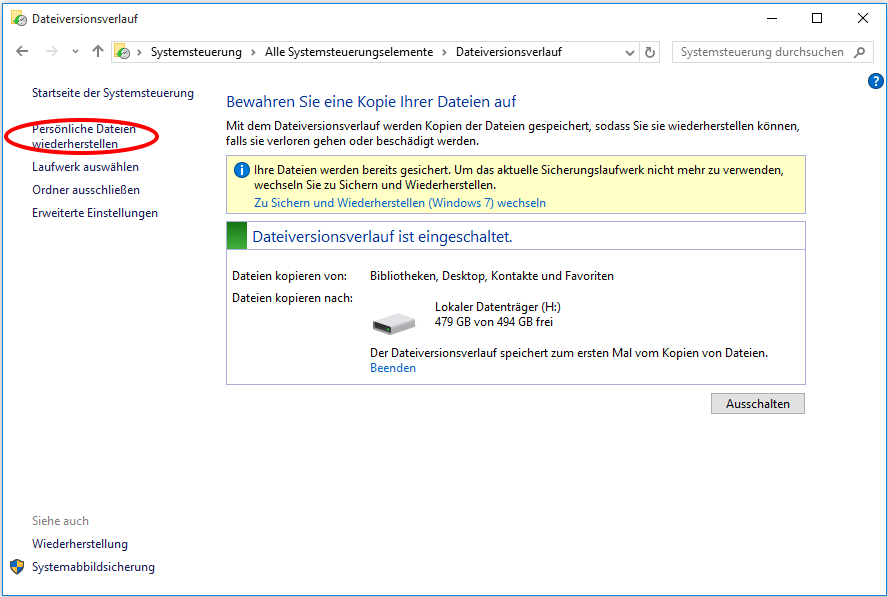Click the search magnifier icon
The width and height of the screenshot is (888, 597).
860,52
